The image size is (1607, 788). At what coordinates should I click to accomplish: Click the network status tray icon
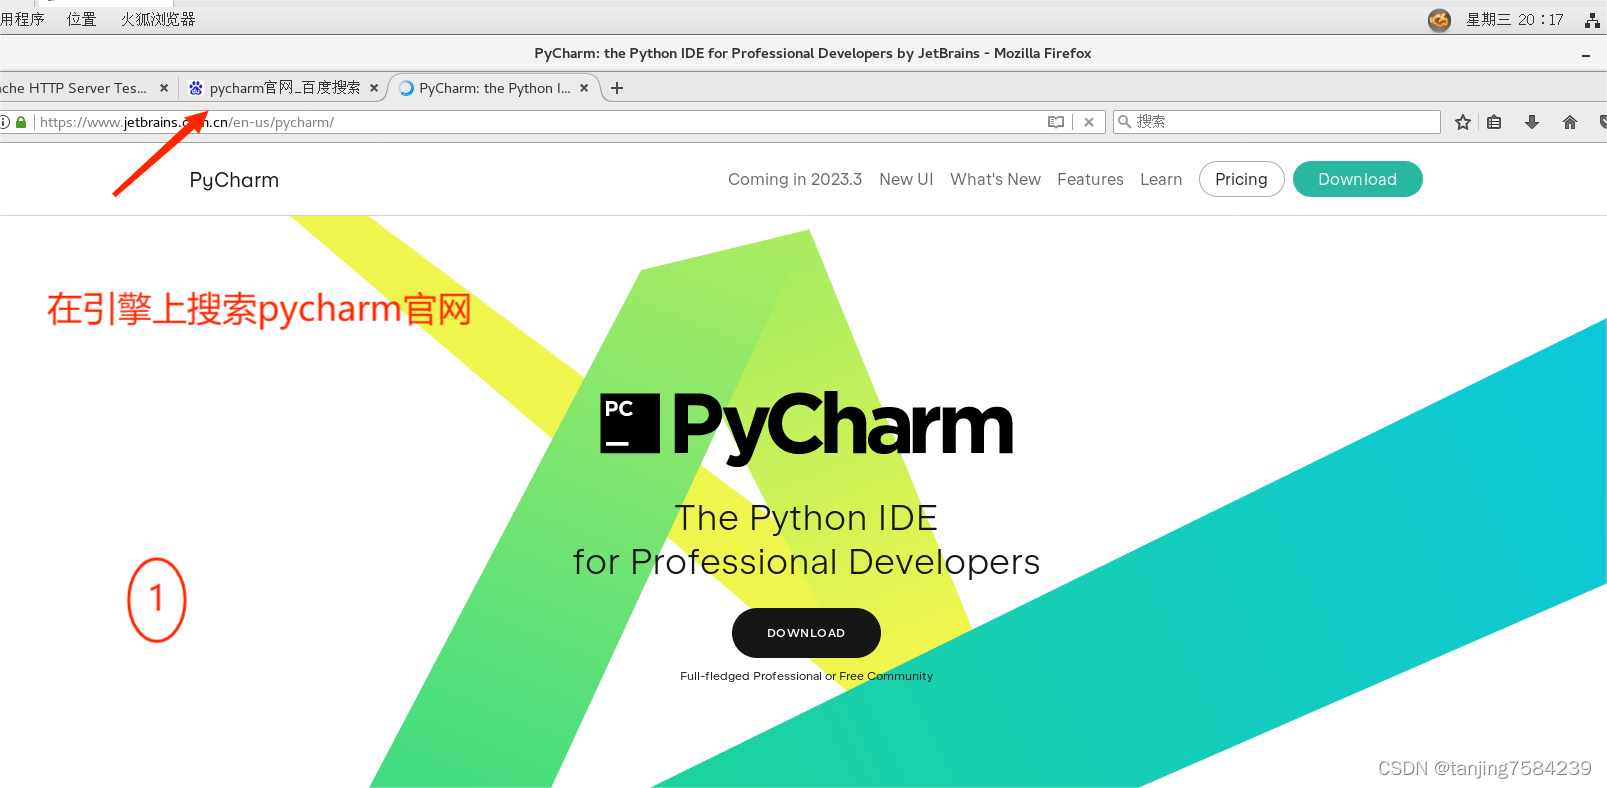coord(1592,20)
